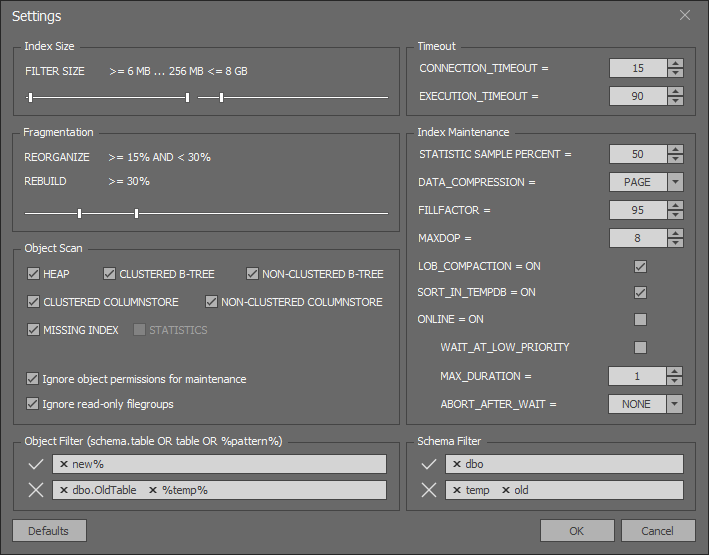709x555 pixels.
Task: Reset settings with the Defaults button
Action: click(49, 531)
